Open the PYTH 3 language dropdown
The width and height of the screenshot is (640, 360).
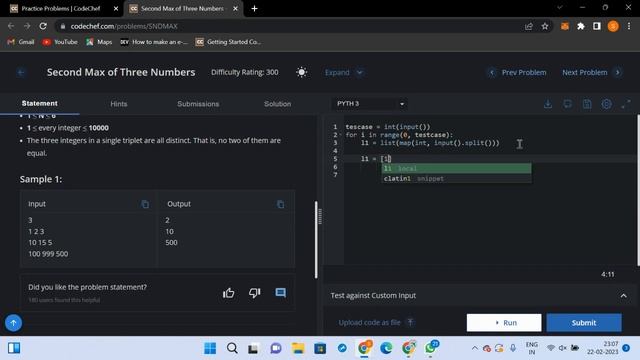[x=370, y=104]
